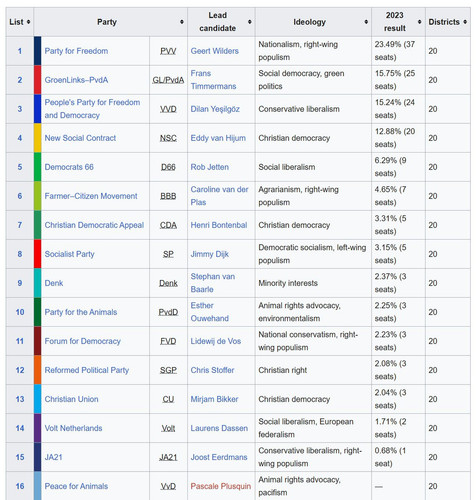Open Geert Wilders candidate page

(215, 51)
